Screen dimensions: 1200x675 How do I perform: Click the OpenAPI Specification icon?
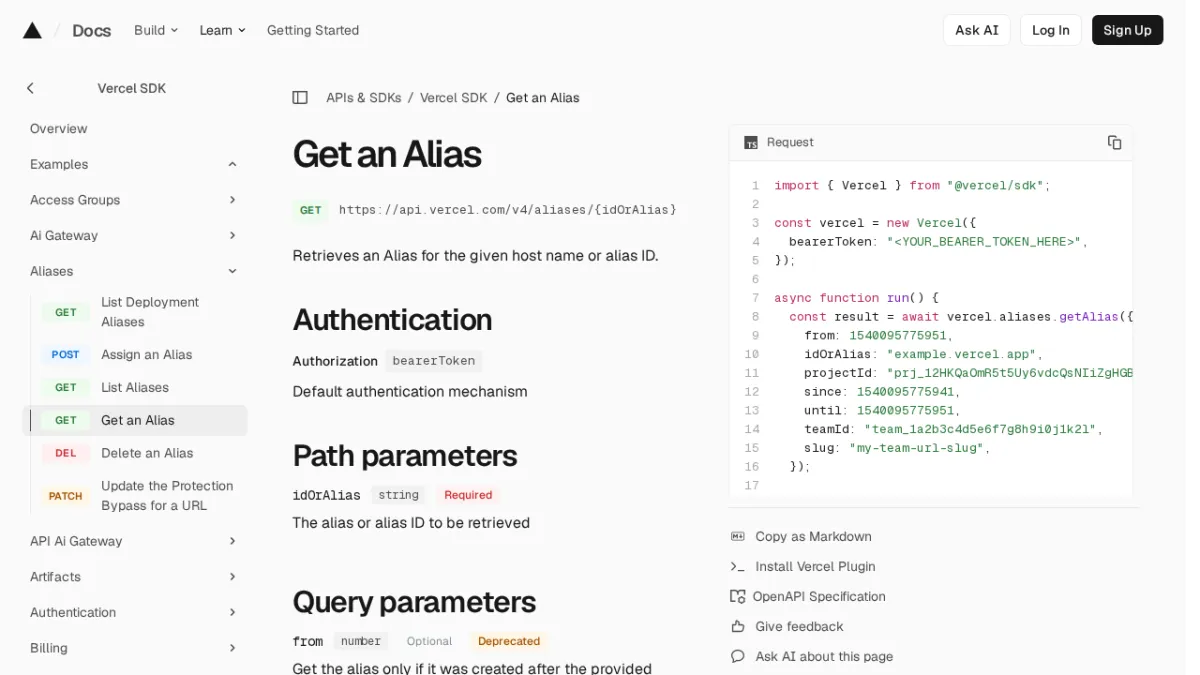point(738,596)
